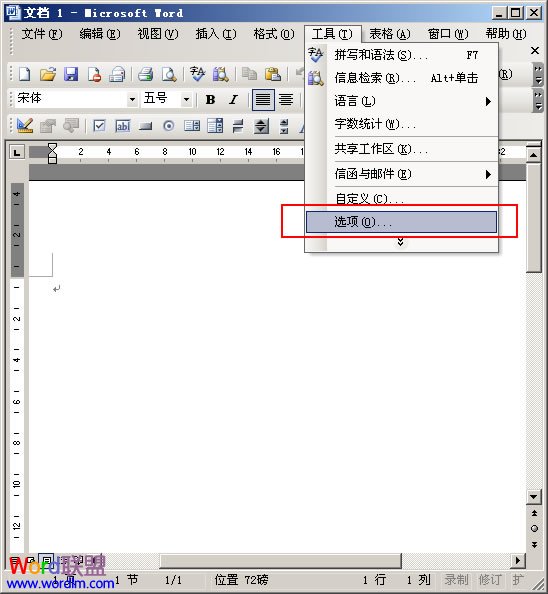Choose 自定义(C)... menu entry

pyautogui.click(x=401, y=199)
